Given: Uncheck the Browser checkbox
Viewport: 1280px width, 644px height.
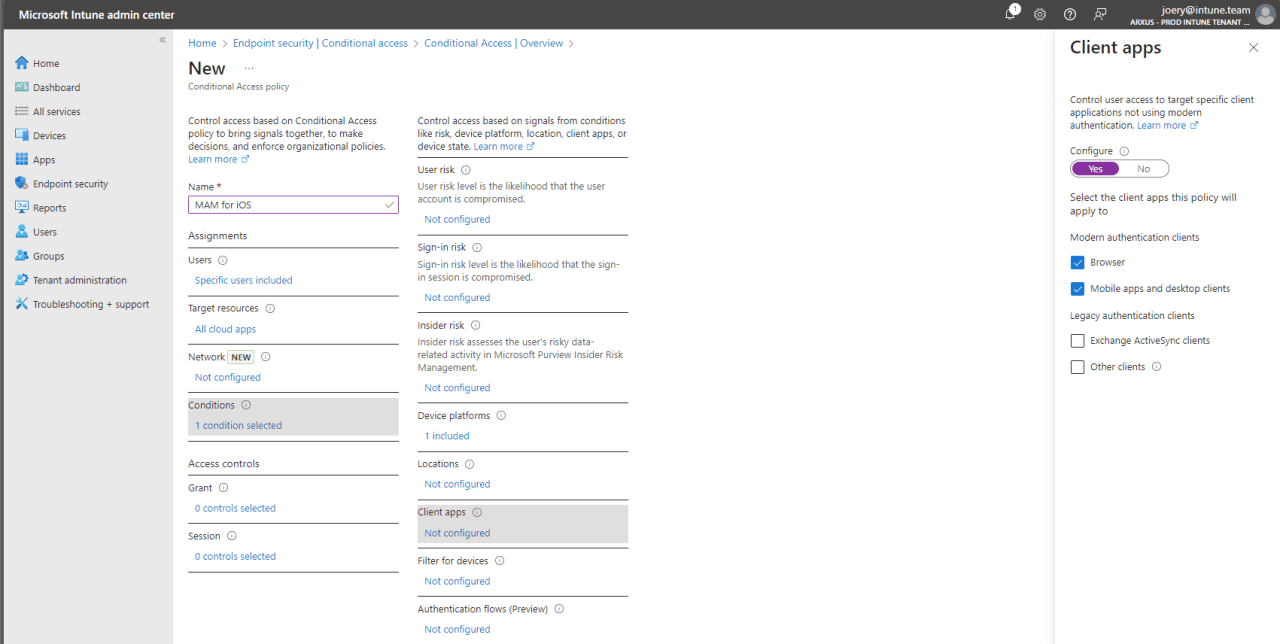Looking at the screenshot, I should click(x=1077, y=261).
